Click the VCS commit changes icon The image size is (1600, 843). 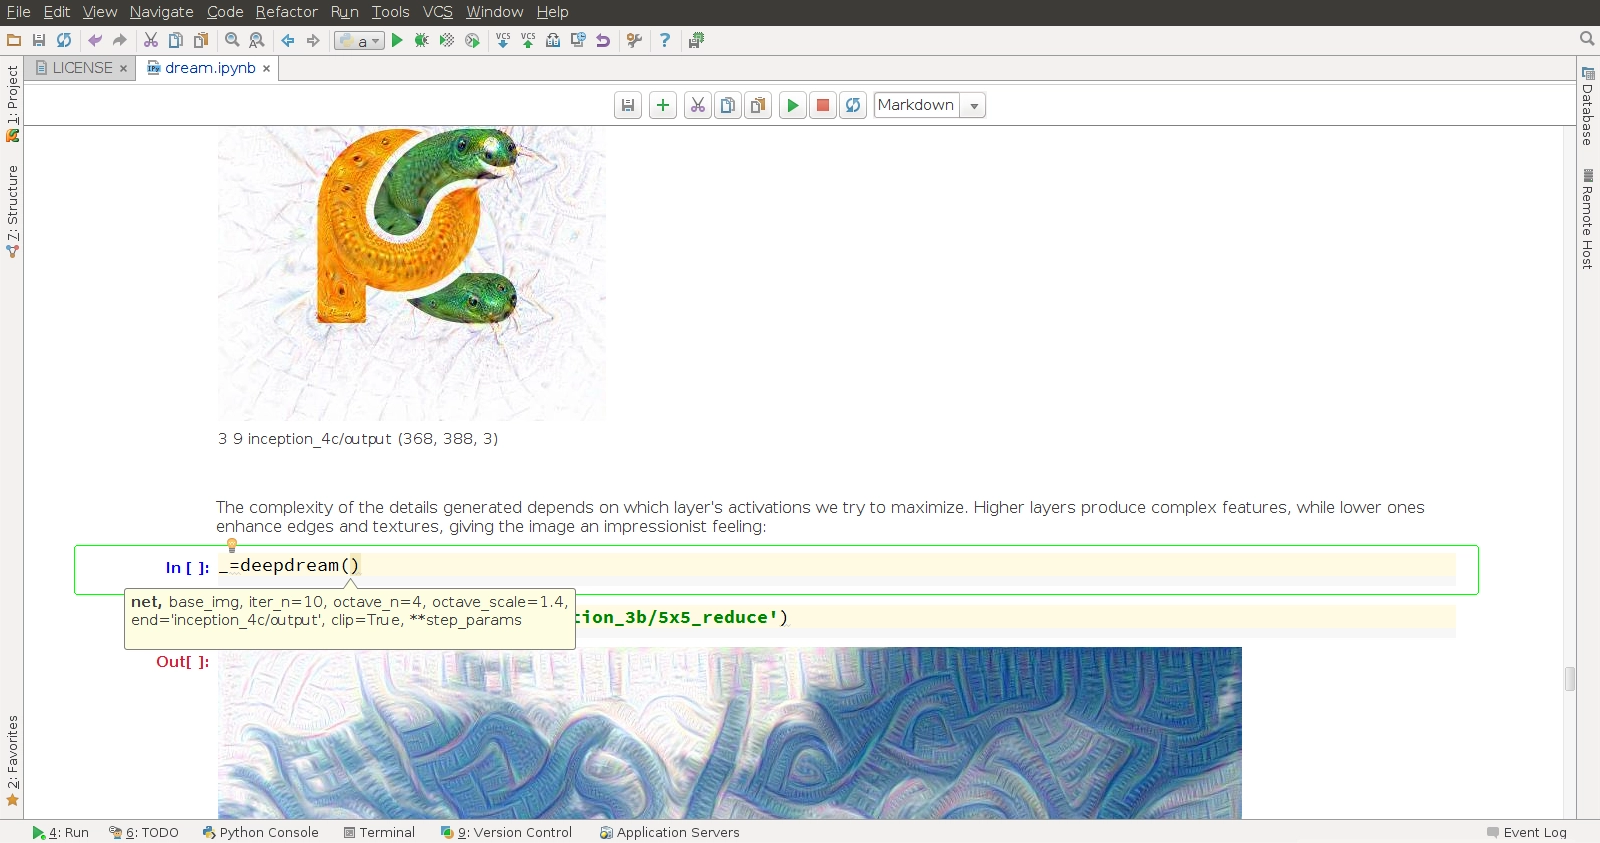click(x=528, y=40)
